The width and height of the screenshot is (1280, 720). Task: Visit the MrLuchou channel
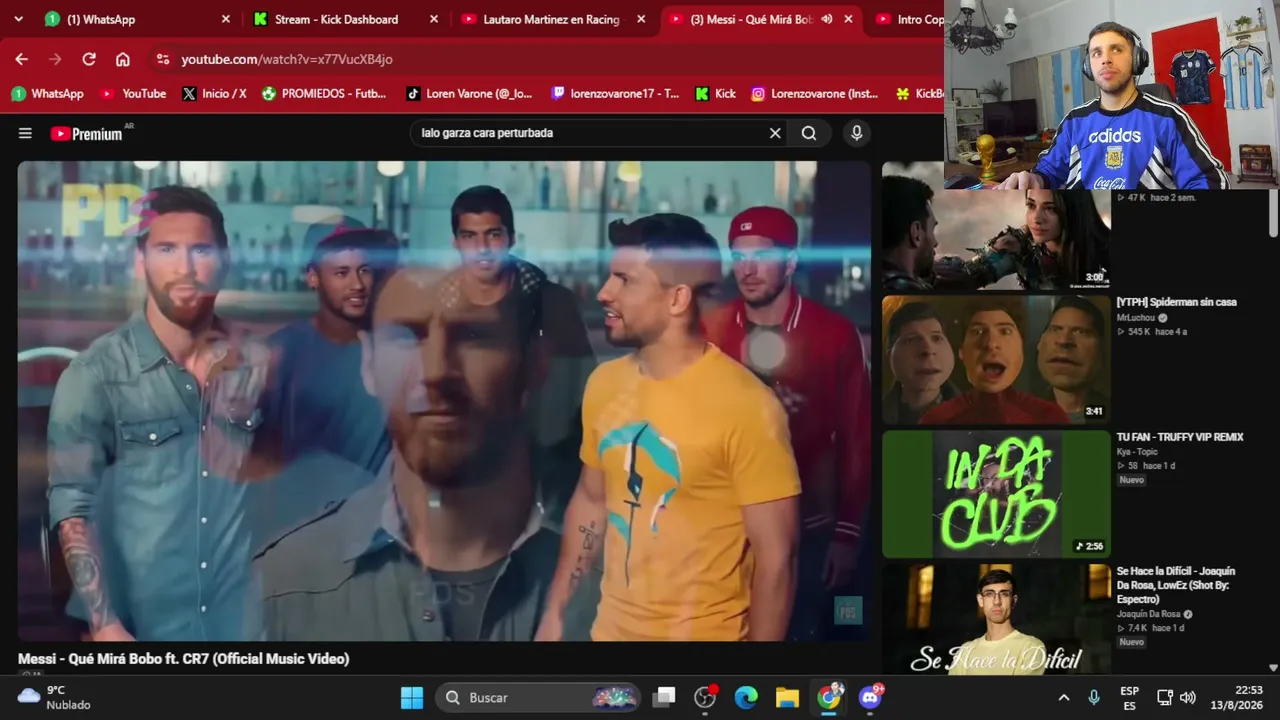(1135, 318)
